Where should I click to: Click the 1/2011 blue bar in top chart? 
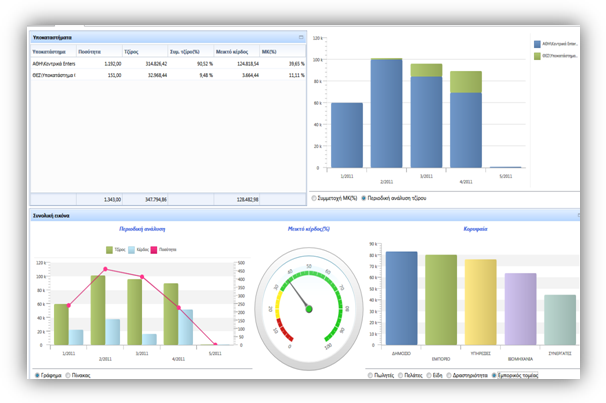pos(347,135)
